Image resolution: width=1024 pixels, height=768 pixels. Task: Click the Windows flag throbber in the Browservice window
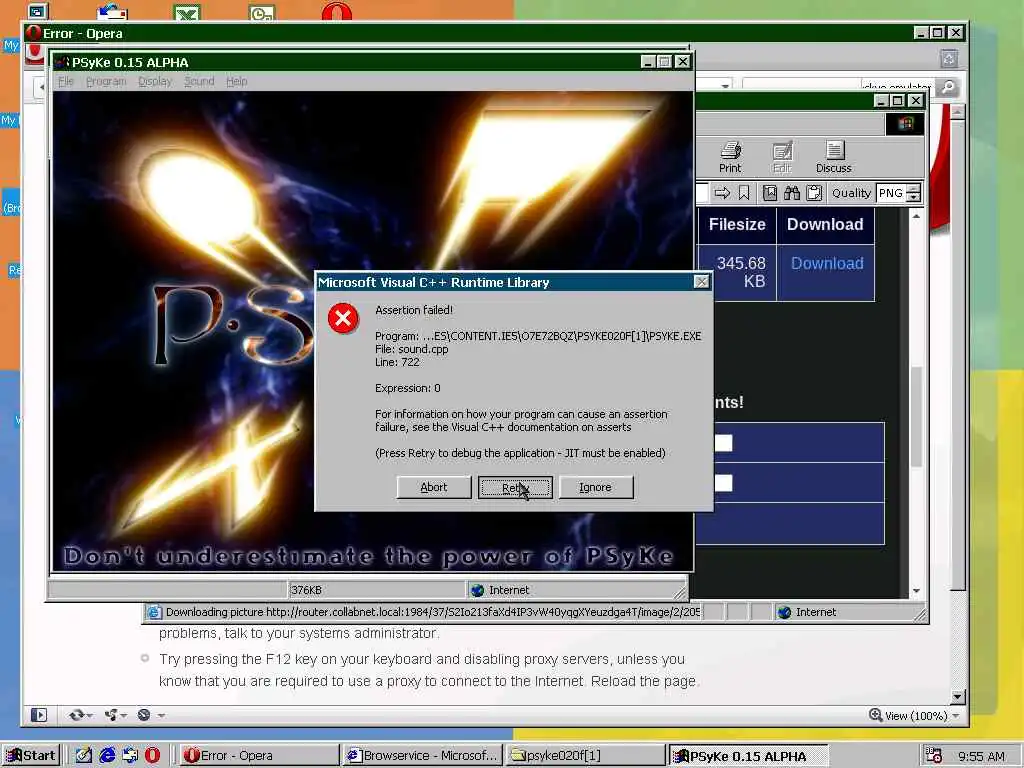[905, 124]
